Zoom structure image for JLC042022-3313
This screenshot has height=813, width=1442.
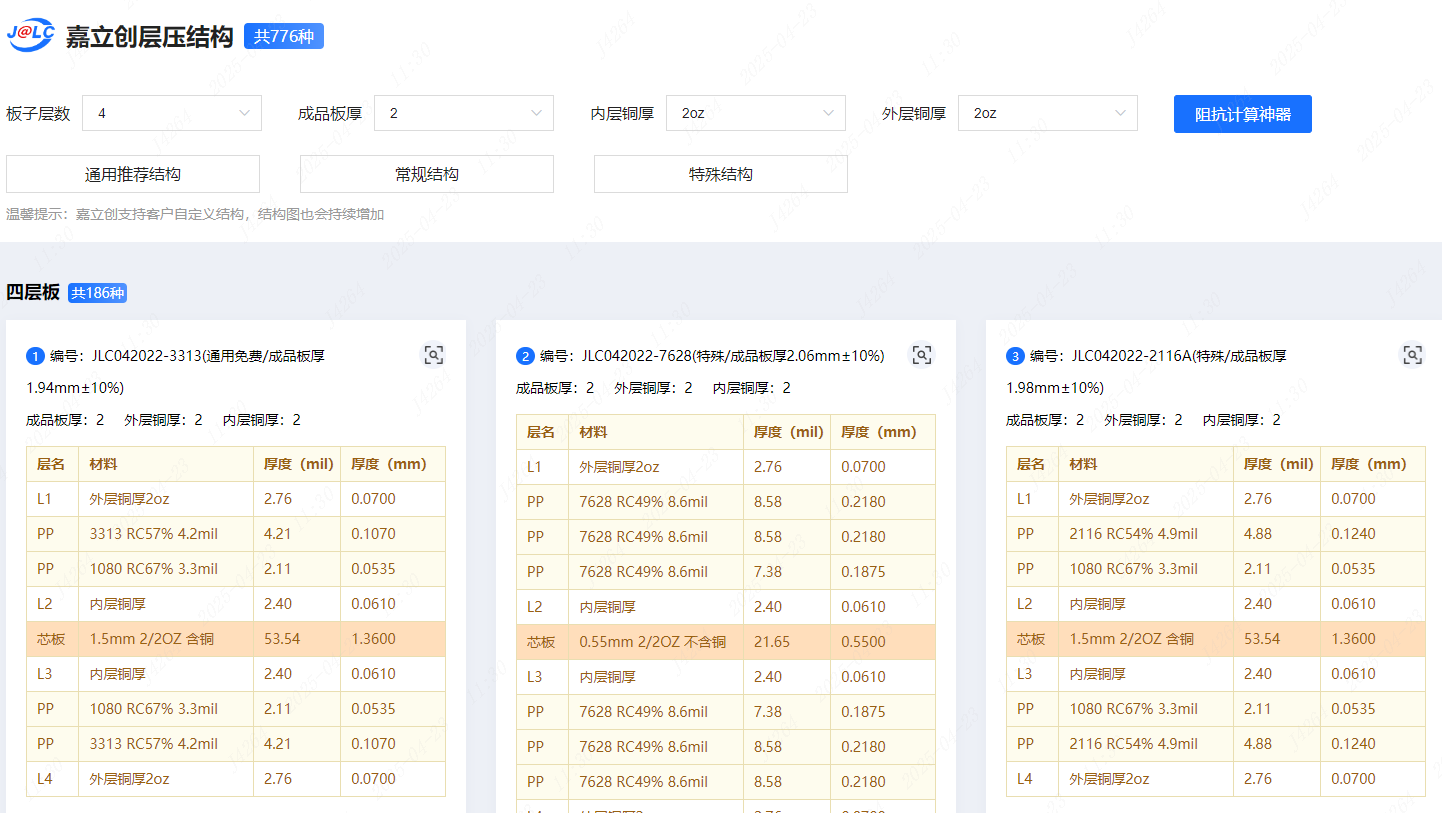[433, 355]
